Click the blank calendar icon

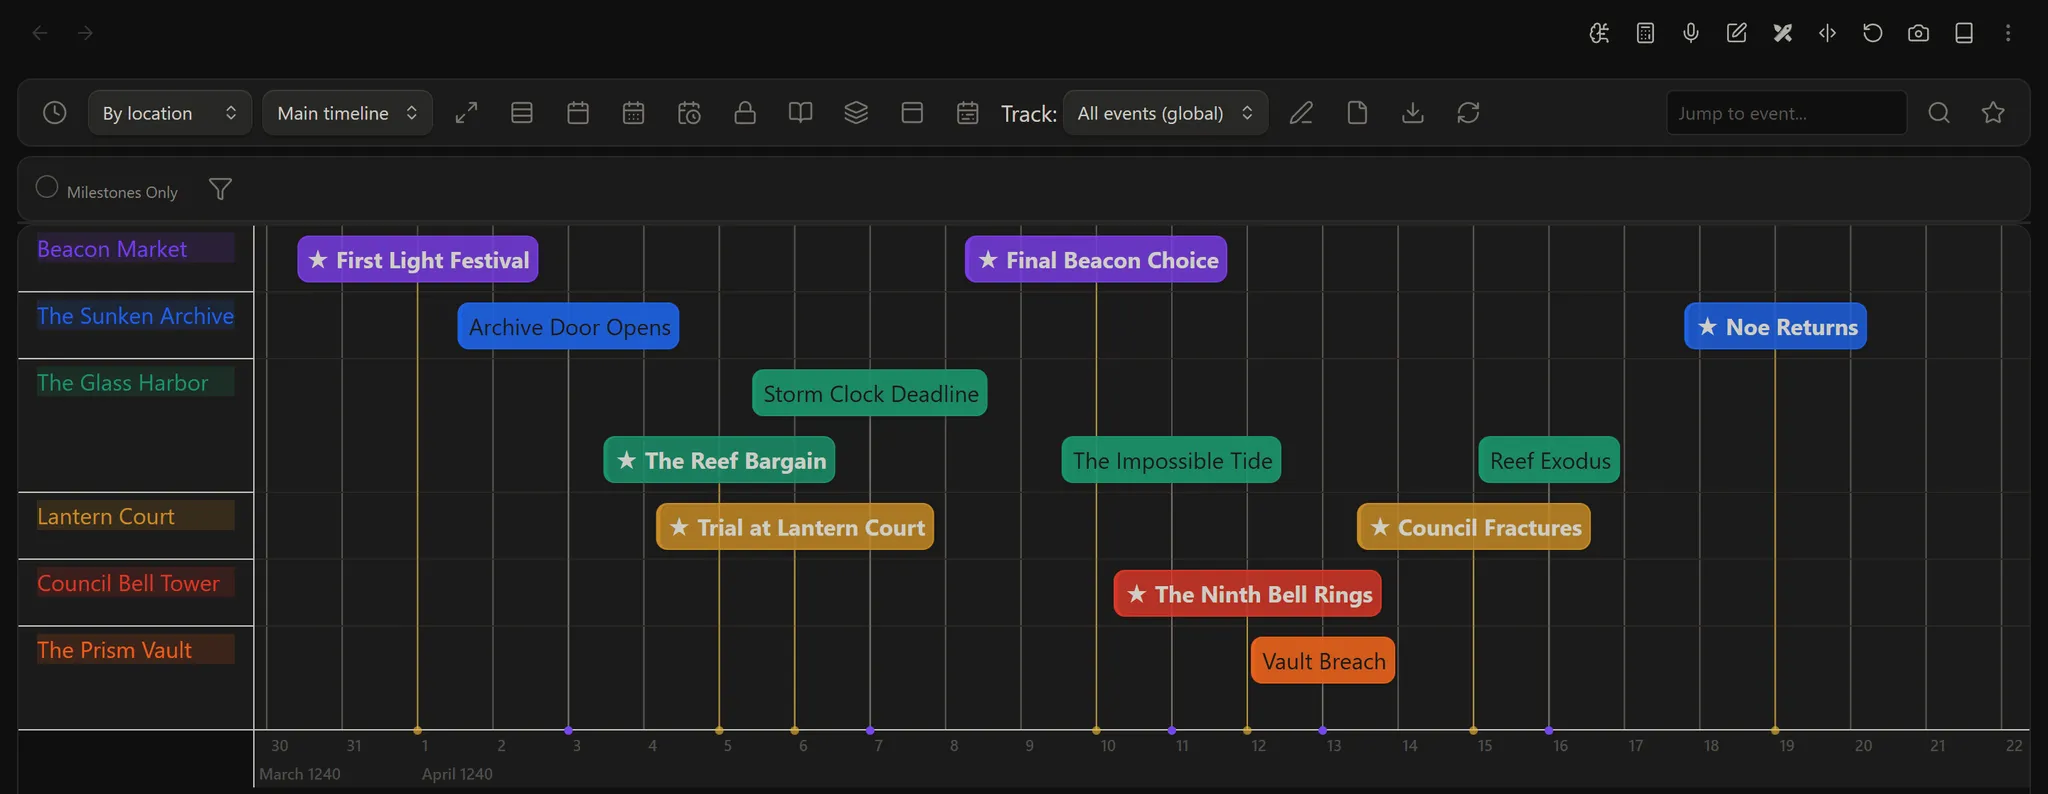(578, 113)
